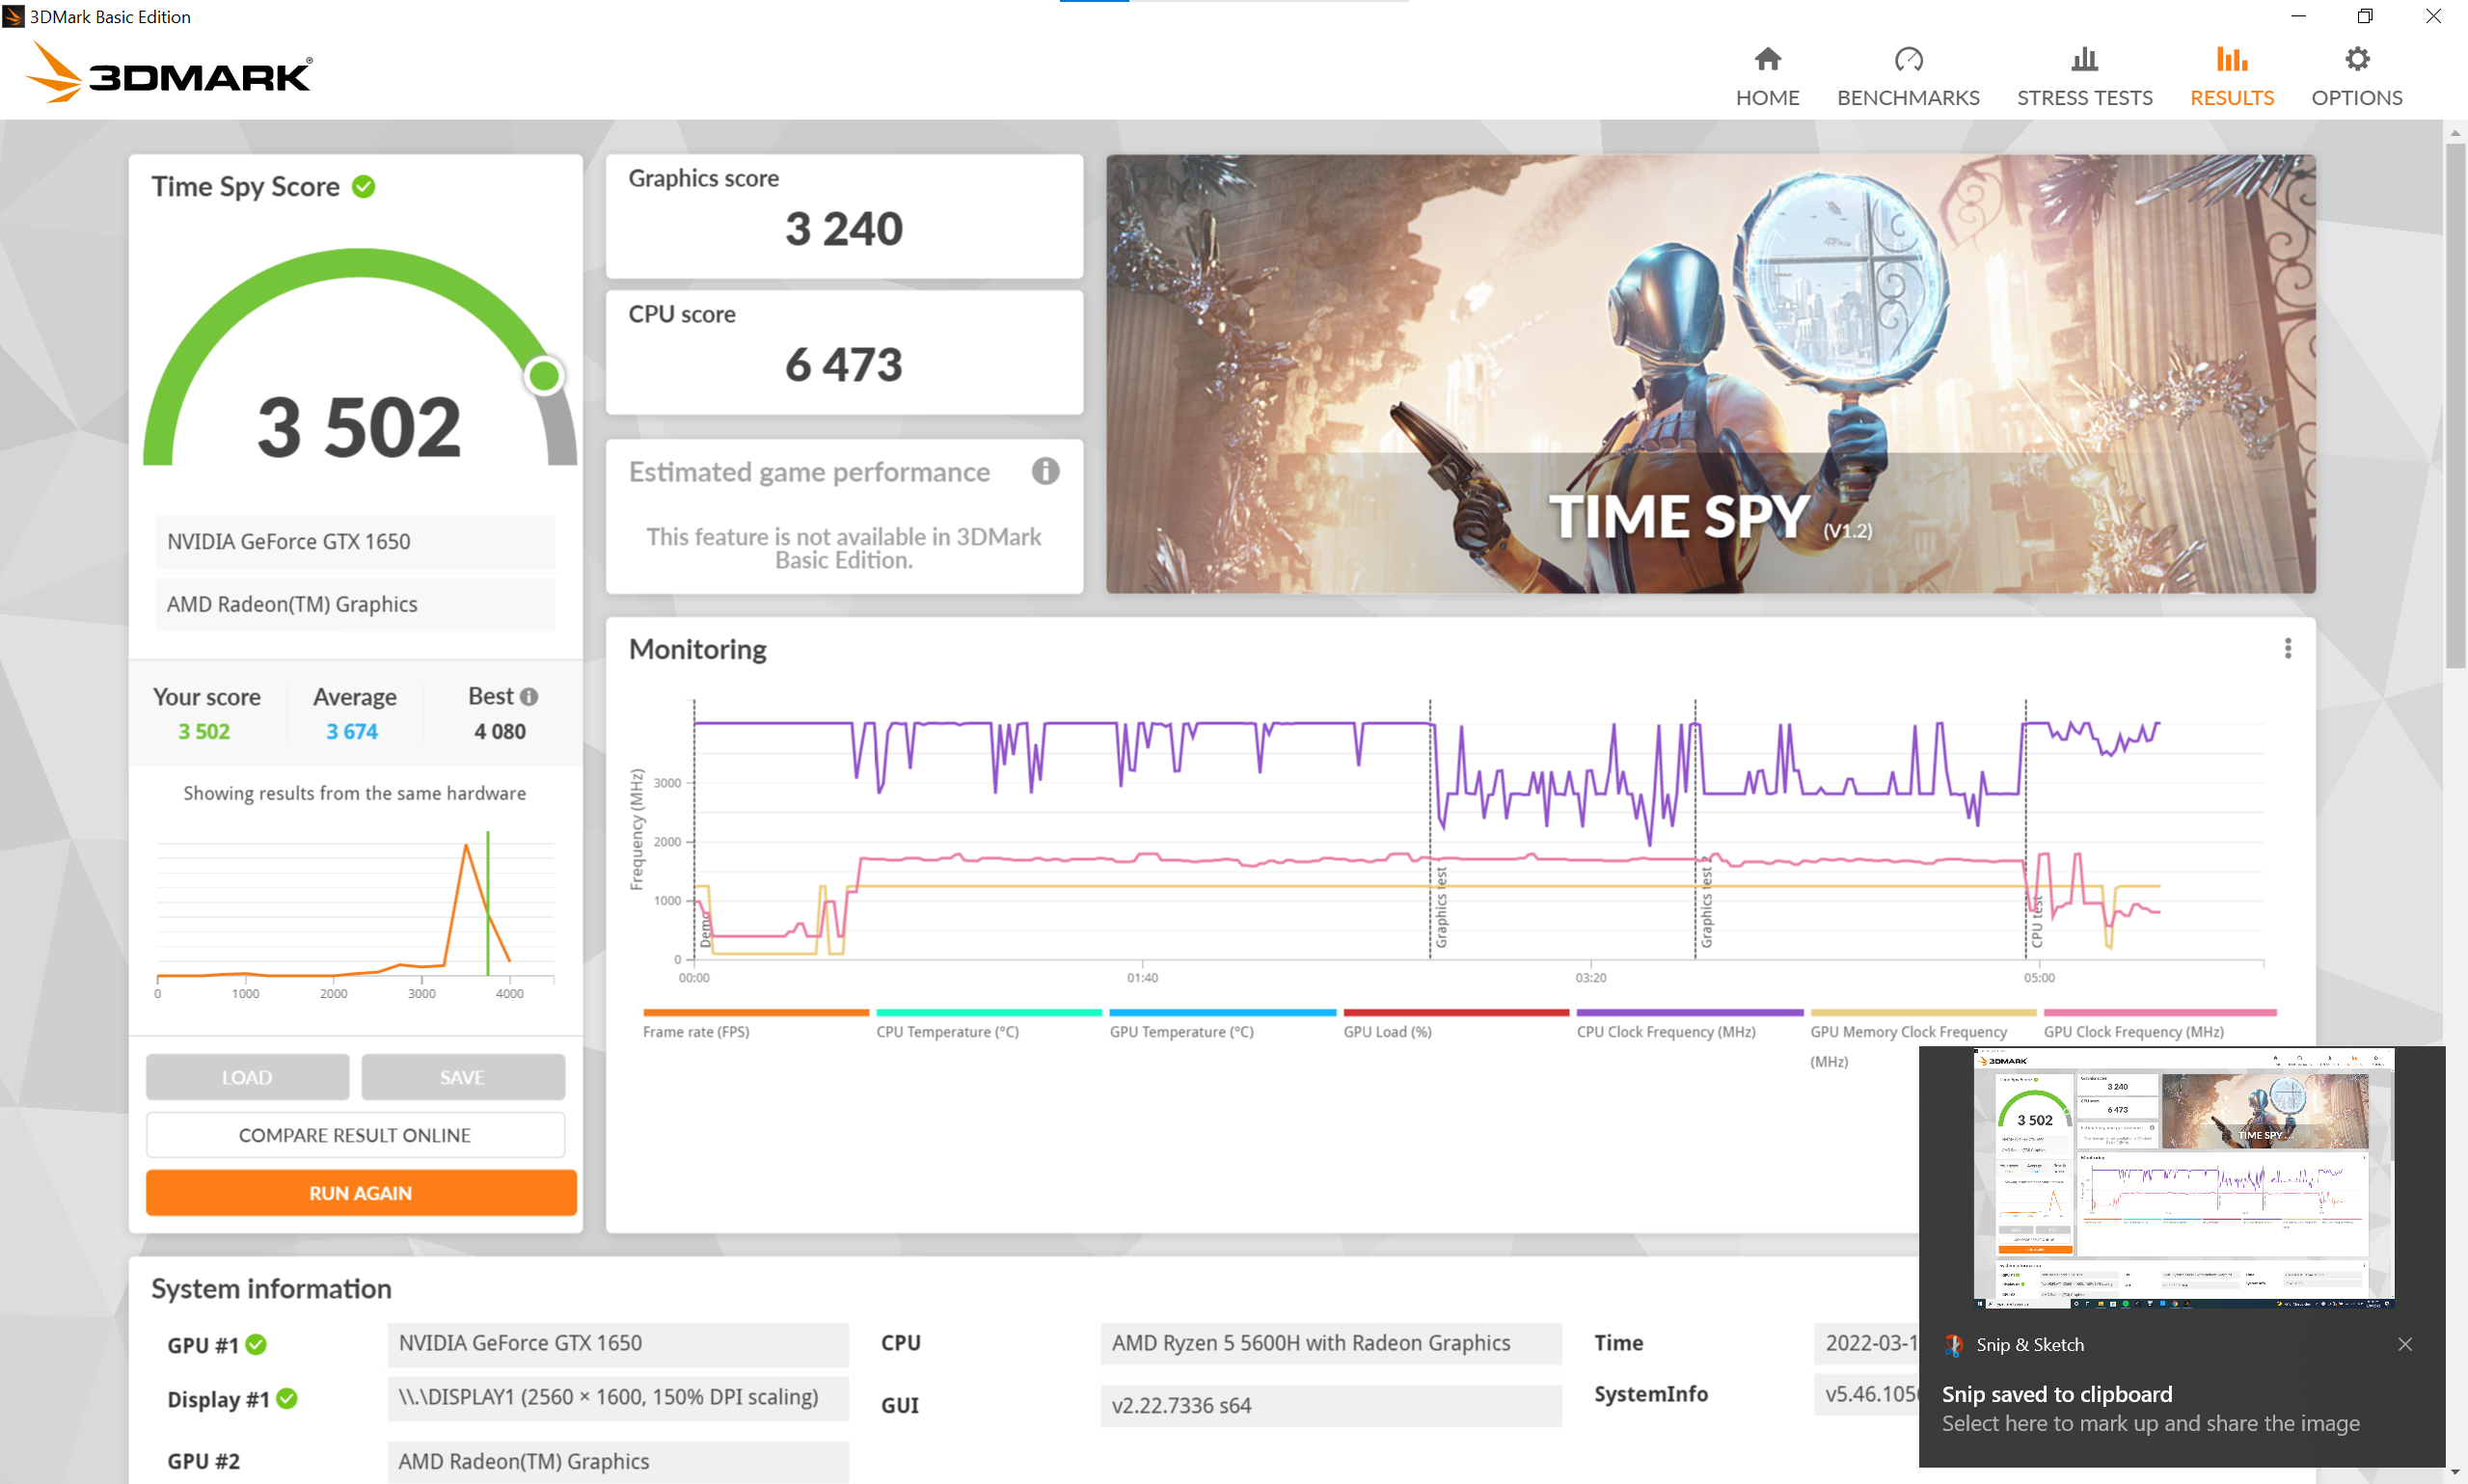The width and height of the screenshot is (2468, 1484).
Task: Click info icon next to Best score
Action: tap(529, 697)
